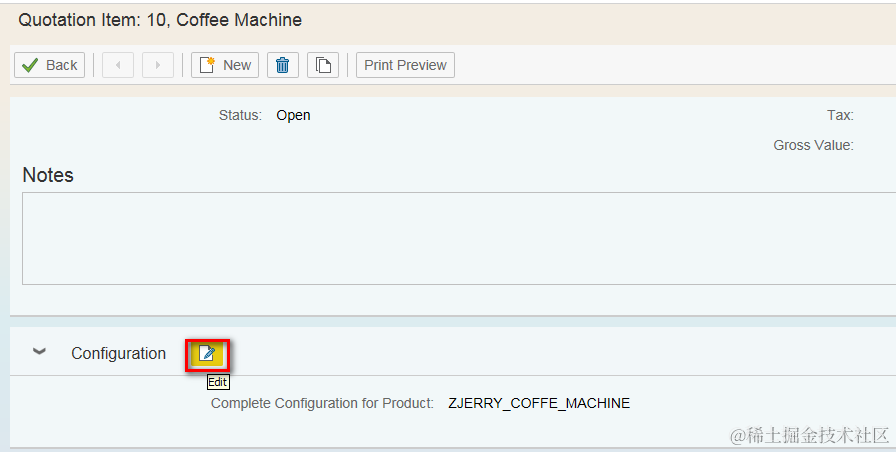The width and height of the screenshot is (896, 452).
Task: Click the Quotation Item: 10, Coffee Machine title
Action: [160, 20]
